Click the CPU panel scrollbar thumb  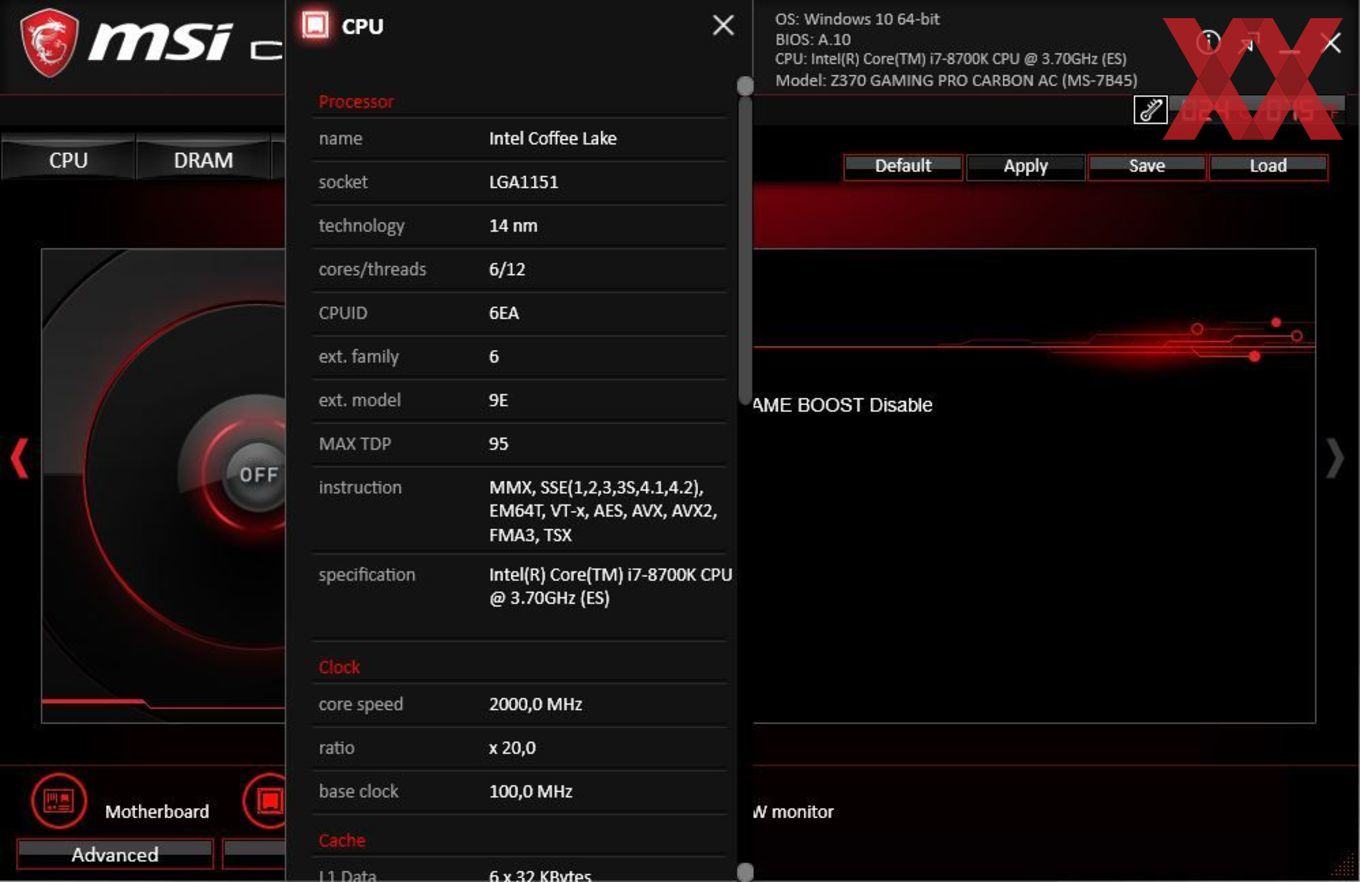coord(744,250)
